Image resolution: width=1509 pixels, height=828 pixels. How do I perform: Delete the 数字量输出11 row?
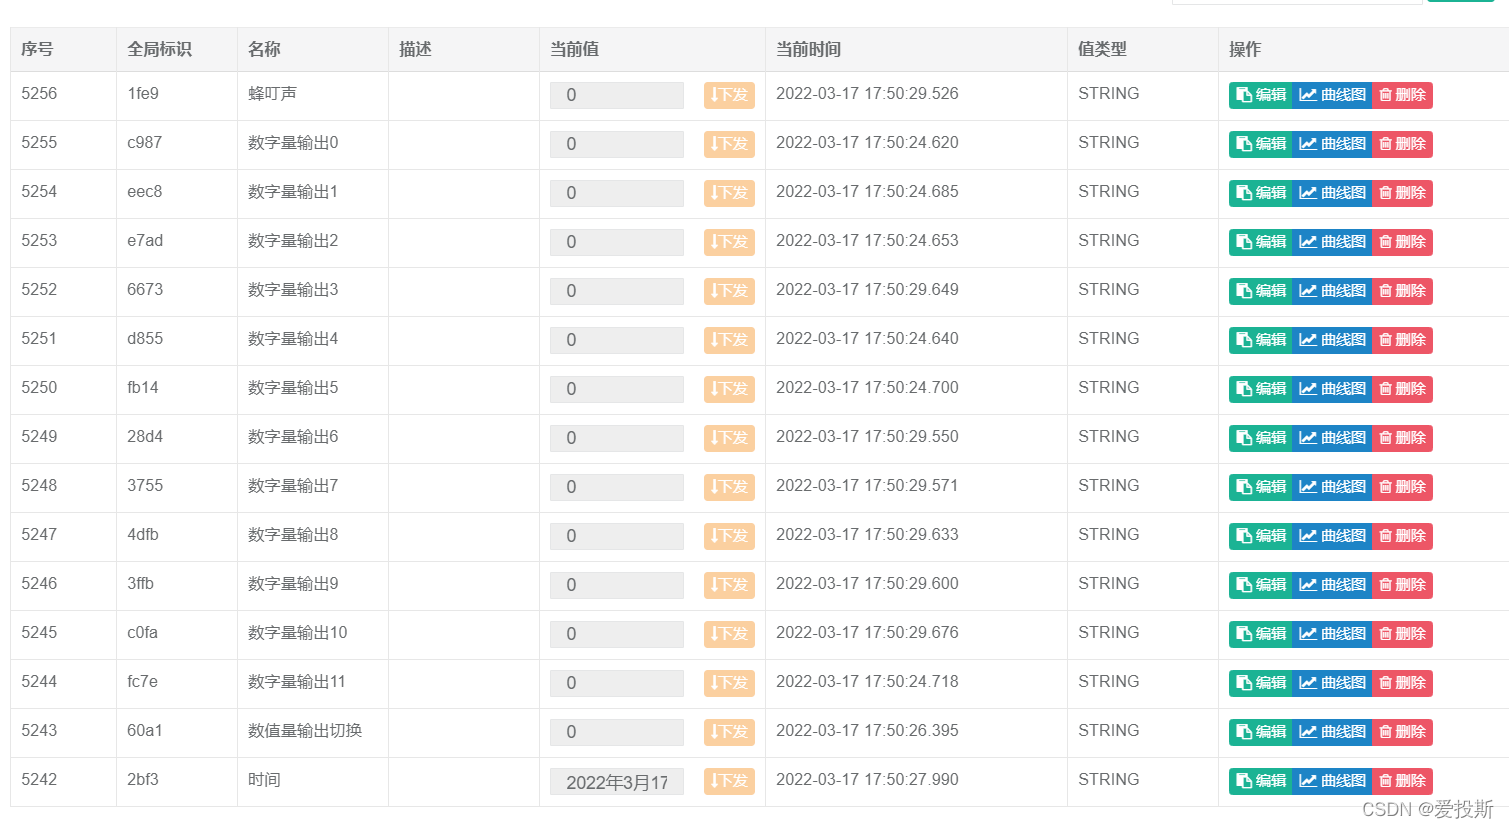[1402, 683]
